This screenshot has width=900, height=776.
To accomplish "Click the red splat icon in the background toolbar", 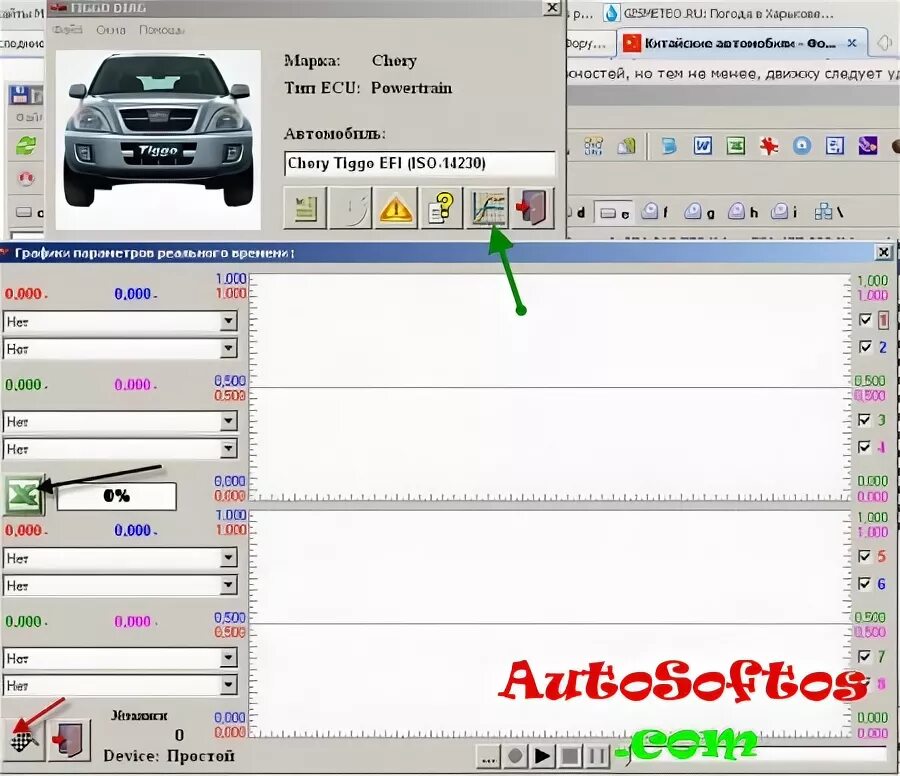I will (x=769, y=146).
